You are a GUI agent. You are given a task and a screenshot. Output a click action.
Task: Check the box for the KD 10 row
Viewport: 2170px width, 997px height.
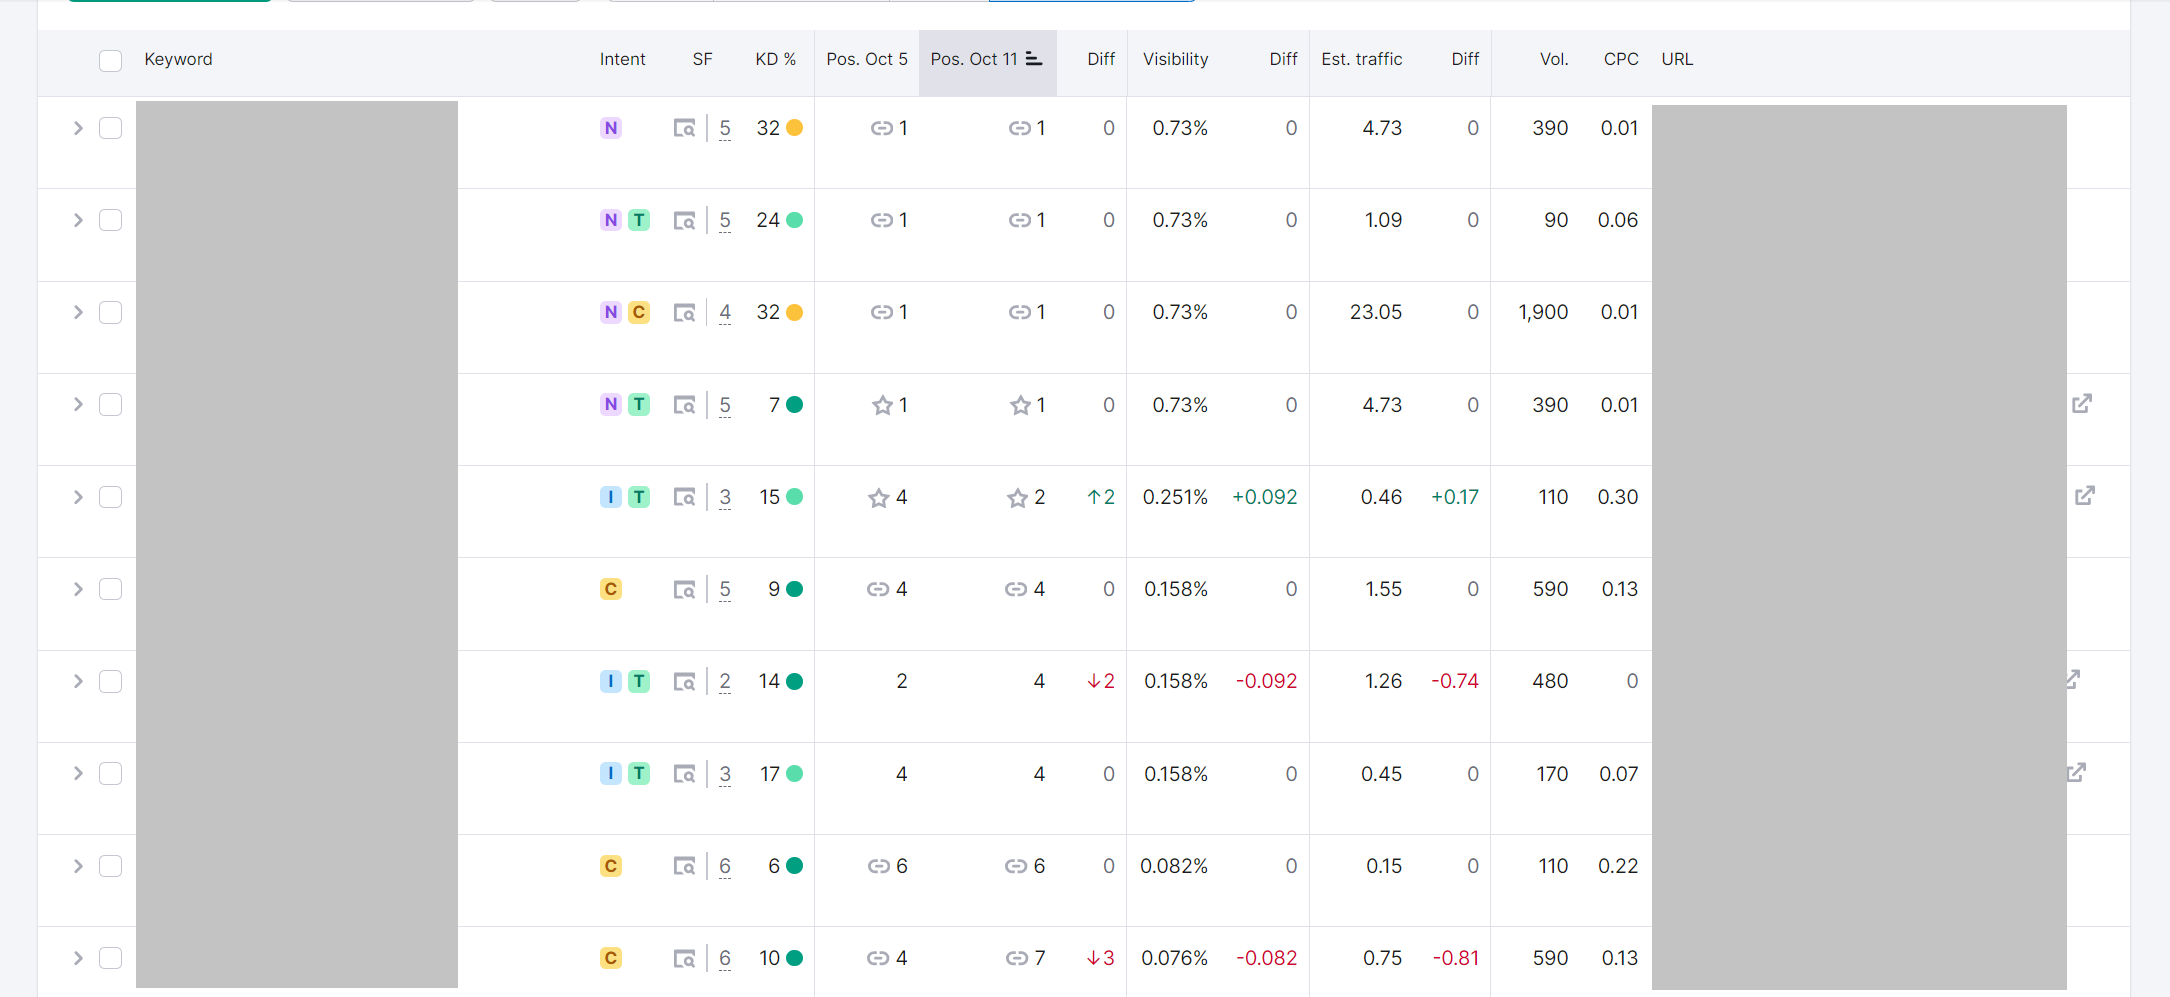111,958
